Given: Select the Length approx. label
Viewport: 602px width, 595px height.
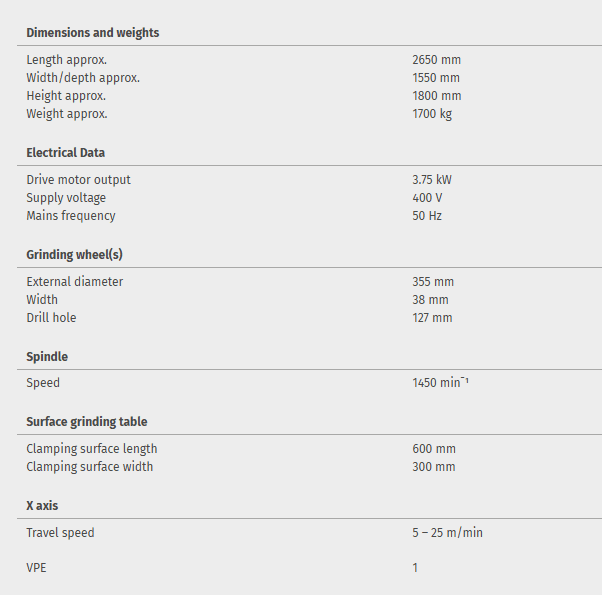Looking at the screenshot, I should coord(66,60).
